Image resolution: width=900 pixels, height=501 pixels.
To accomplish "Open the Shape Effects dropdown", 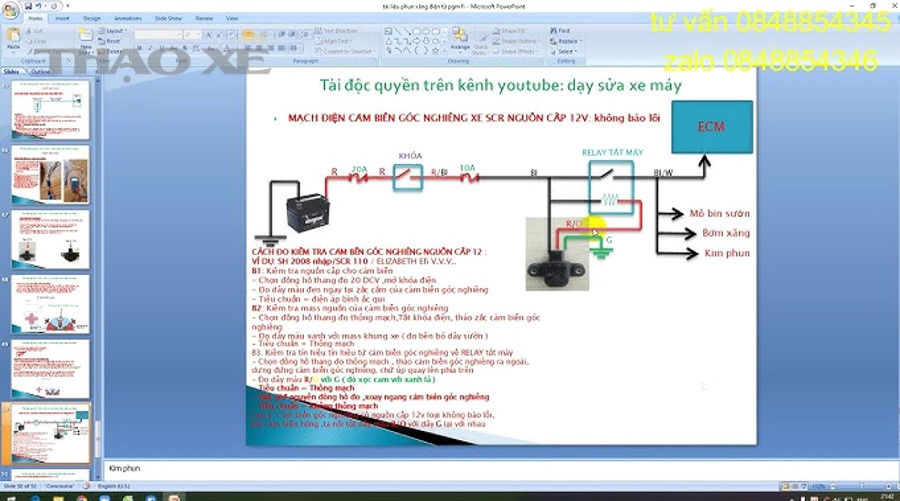I will pos(515,51).
